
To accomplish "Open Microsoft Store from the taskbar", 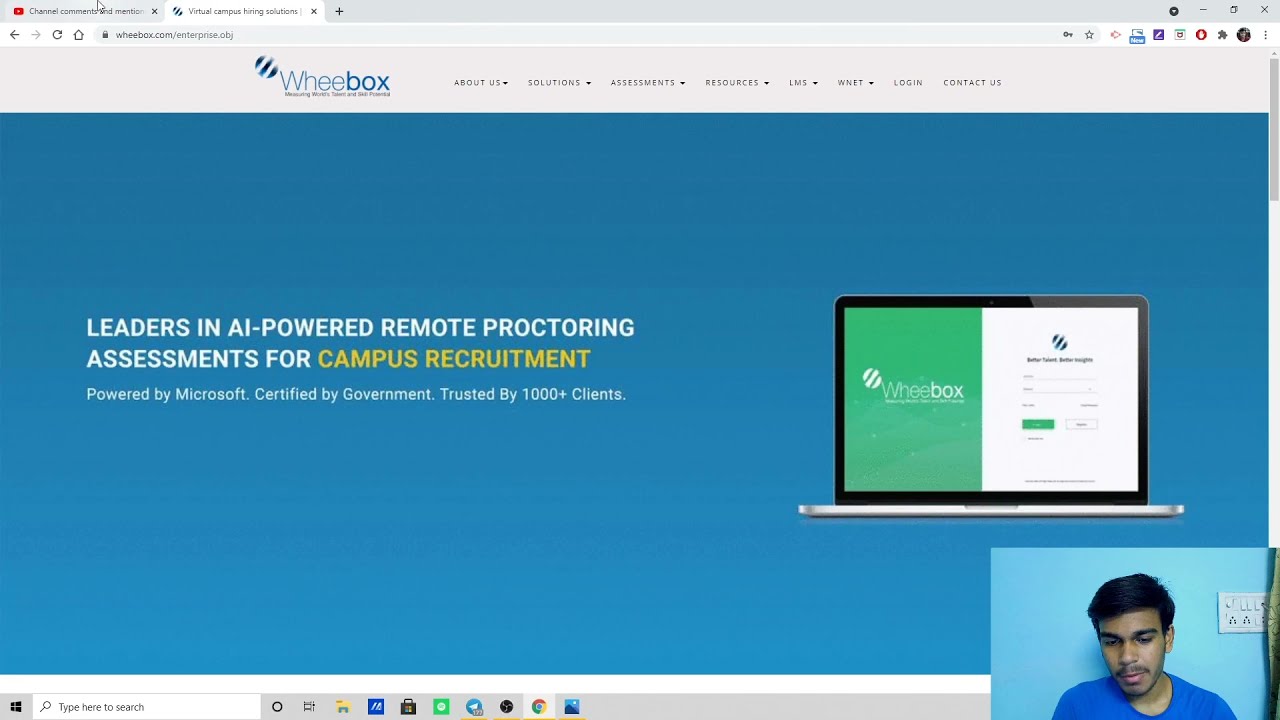I will click(x=408, y=707).
